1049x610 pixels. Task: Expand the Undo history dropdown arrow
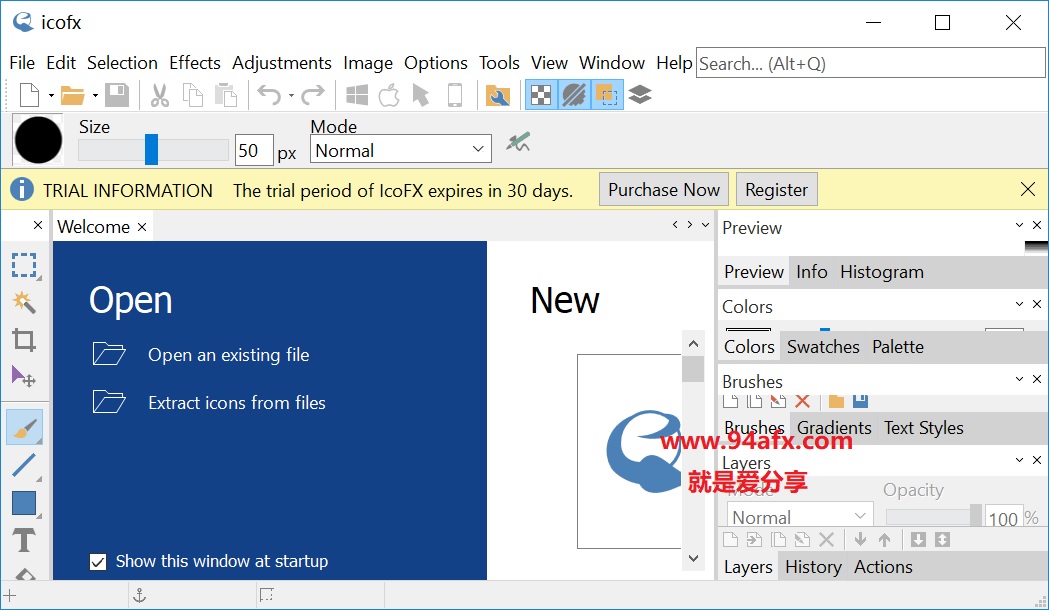click(292, 96)
